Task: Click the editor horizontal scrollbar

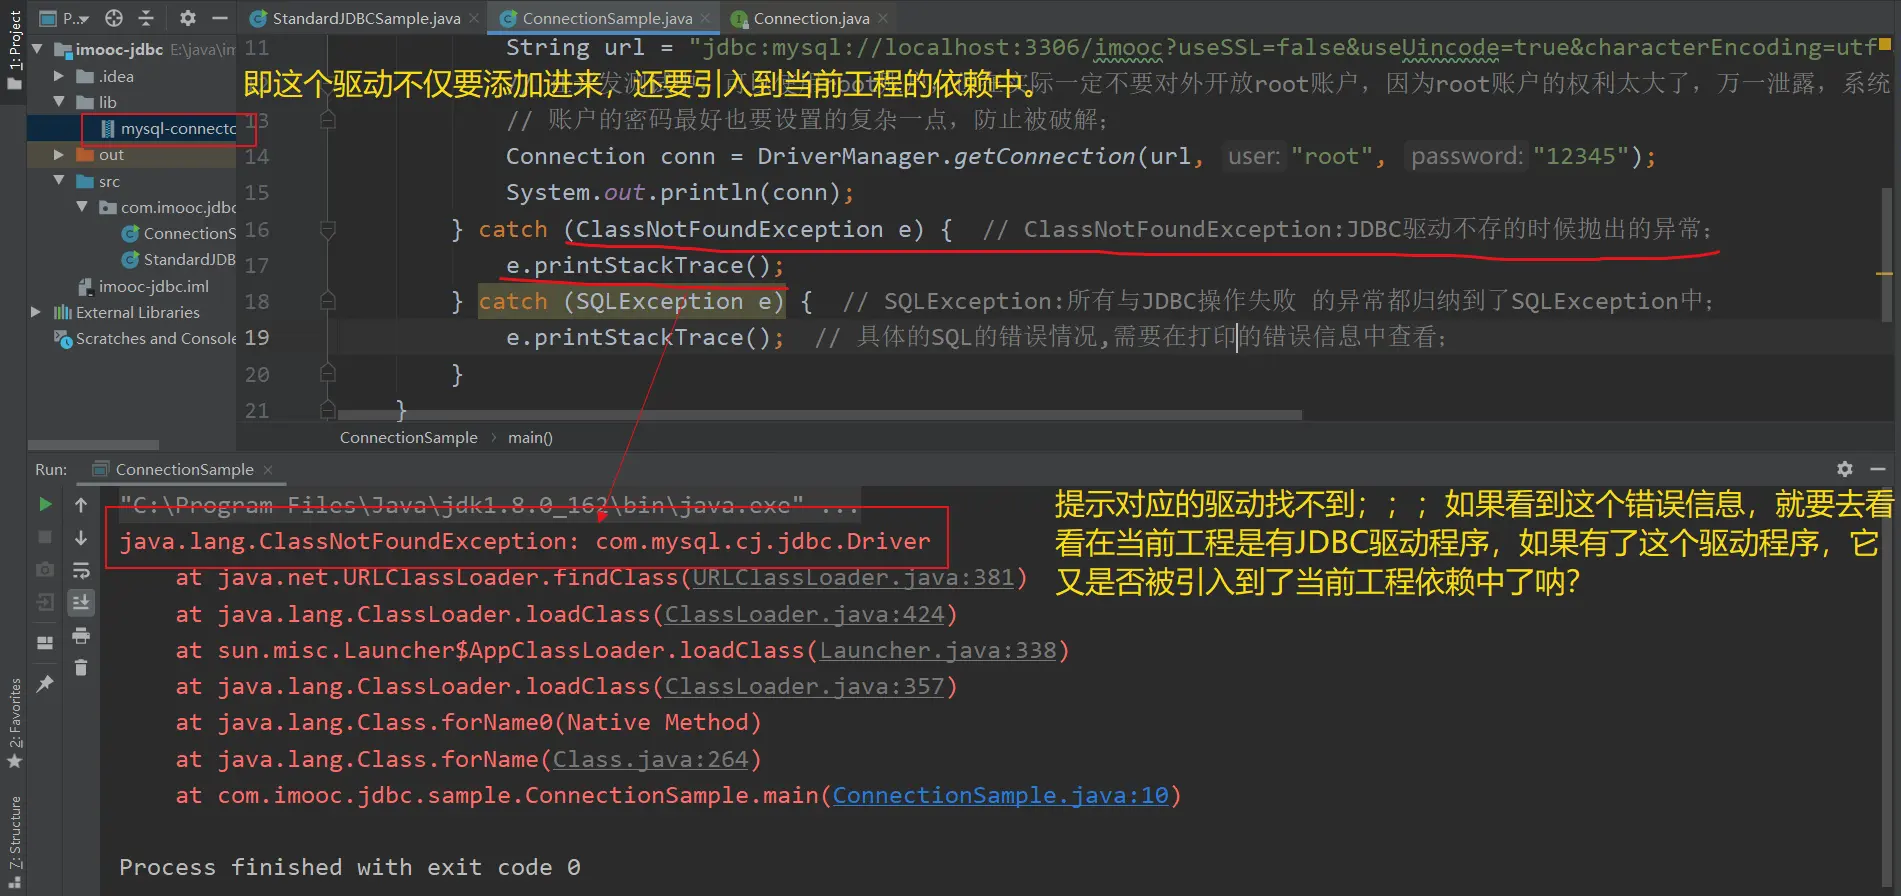Action: pos(820,414)
